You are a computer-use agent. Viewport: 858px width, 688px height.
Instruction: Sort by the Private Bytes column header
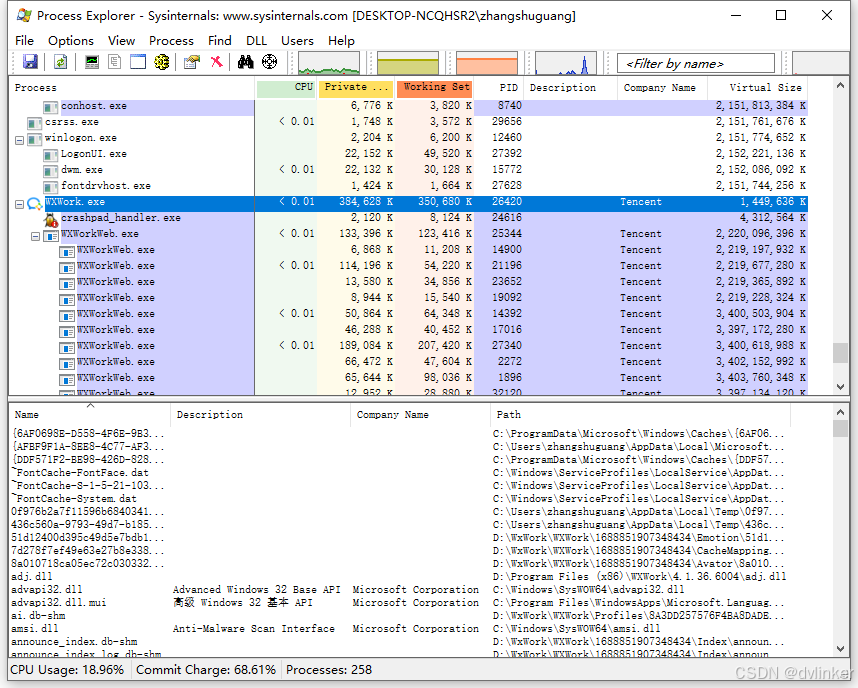click(356, 88)
